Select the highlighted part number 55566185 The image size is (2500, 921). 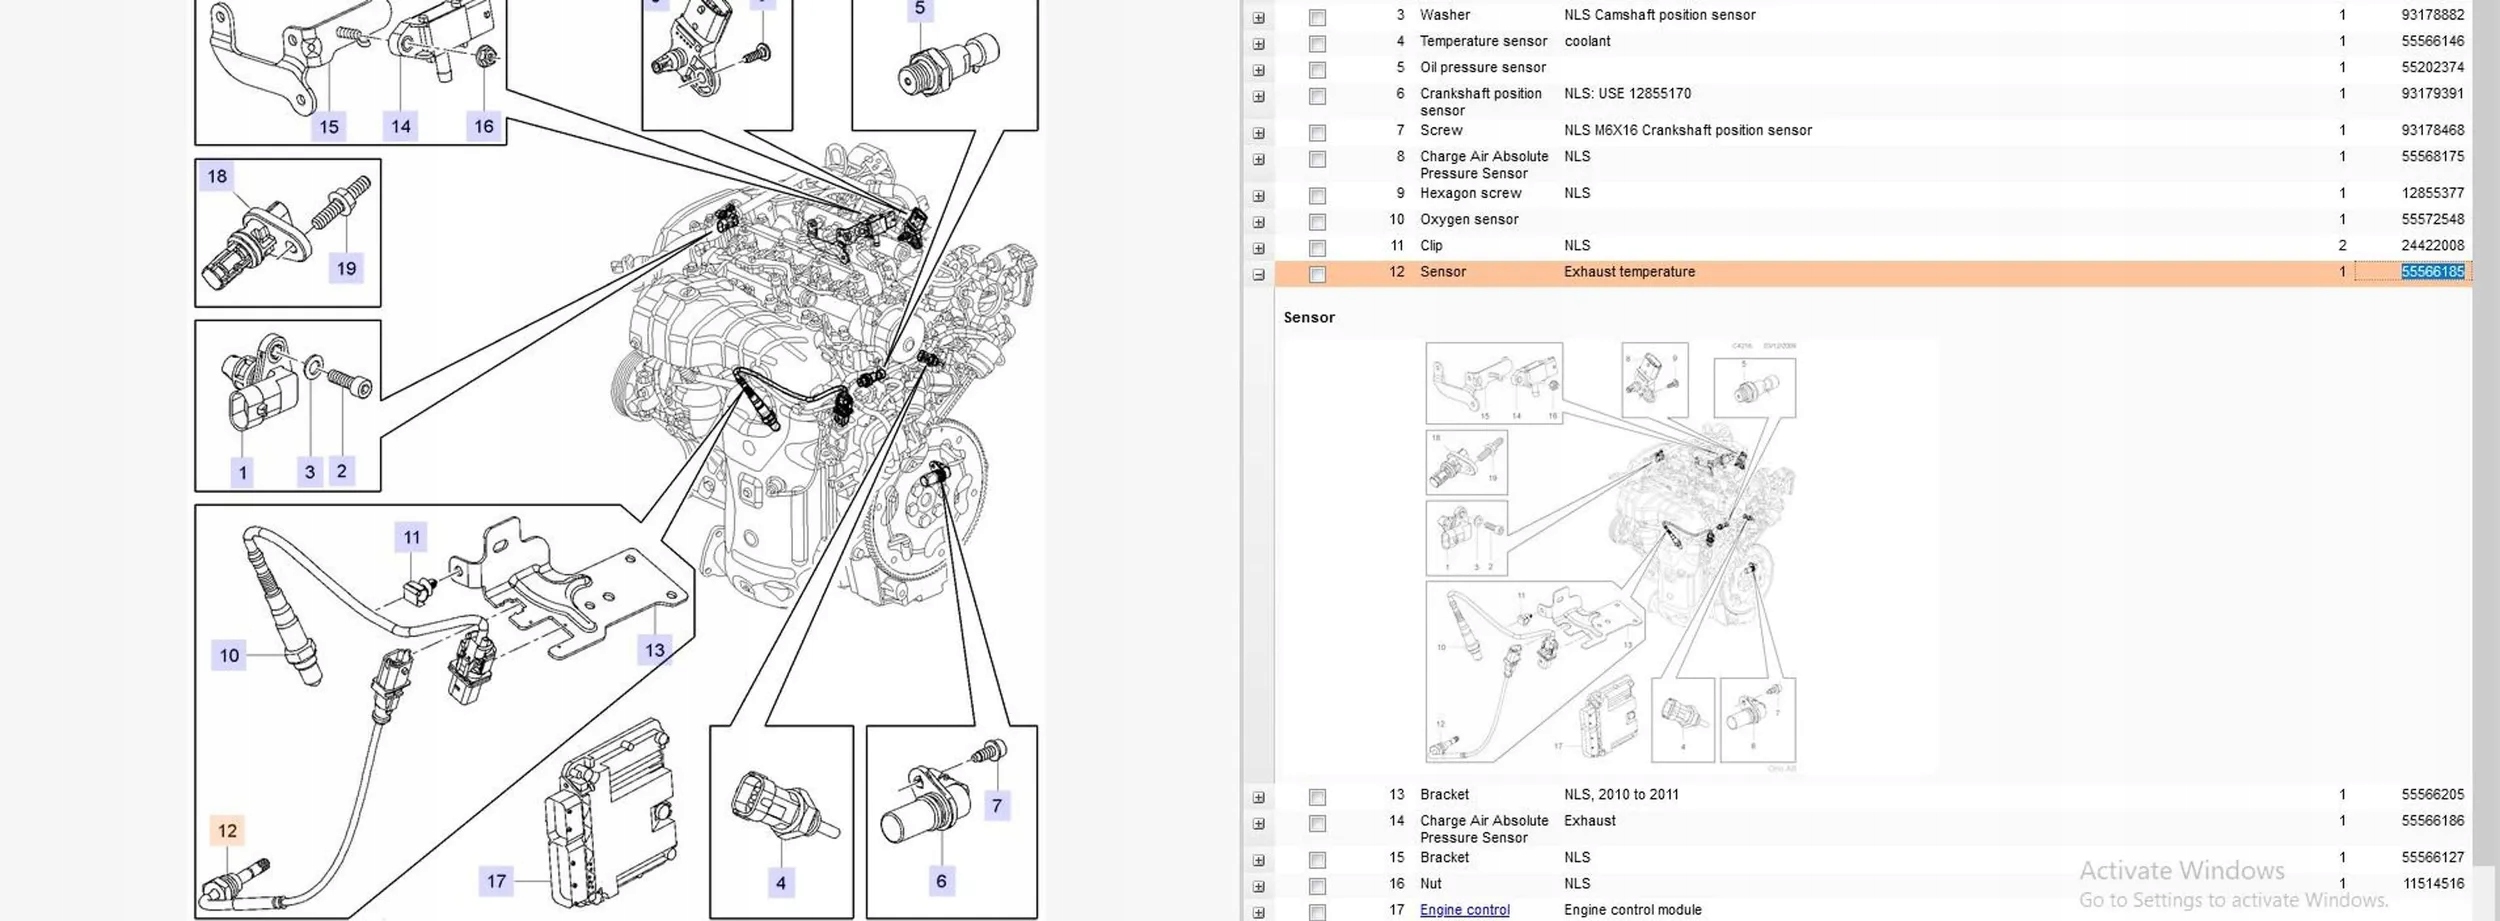2432,272
